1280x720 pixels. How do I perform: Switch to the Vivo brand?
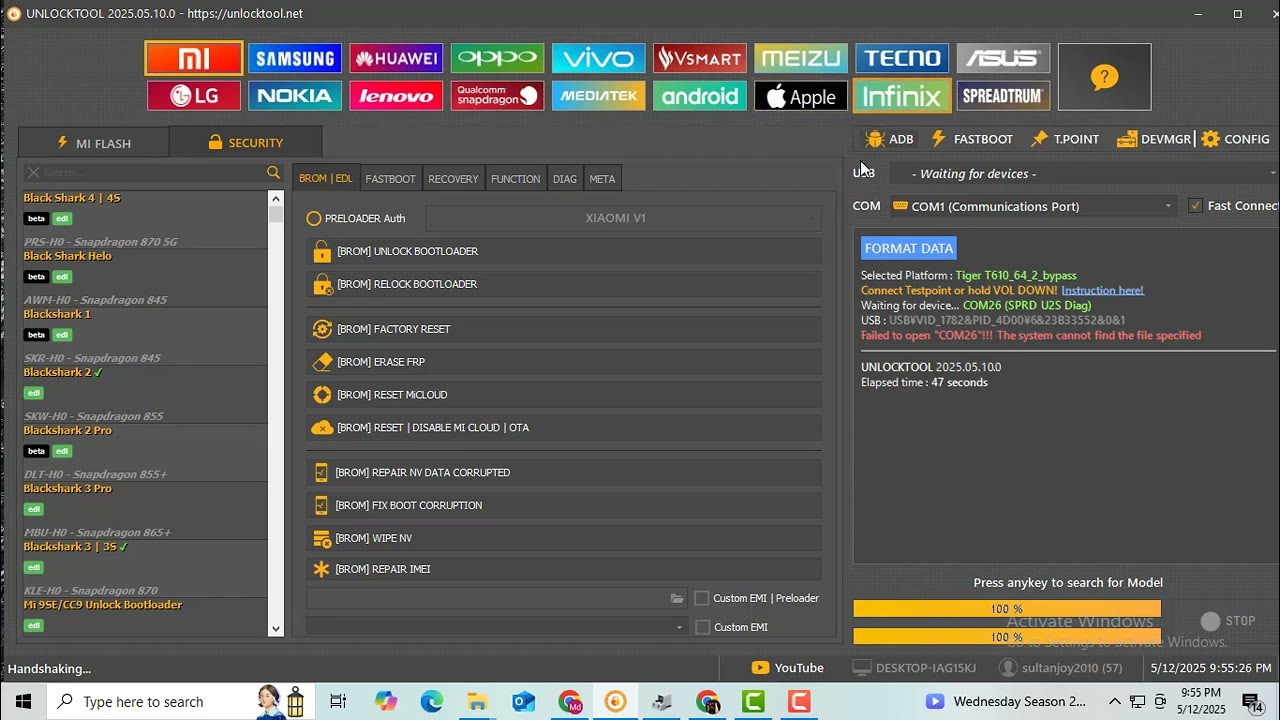pos(598,58)
